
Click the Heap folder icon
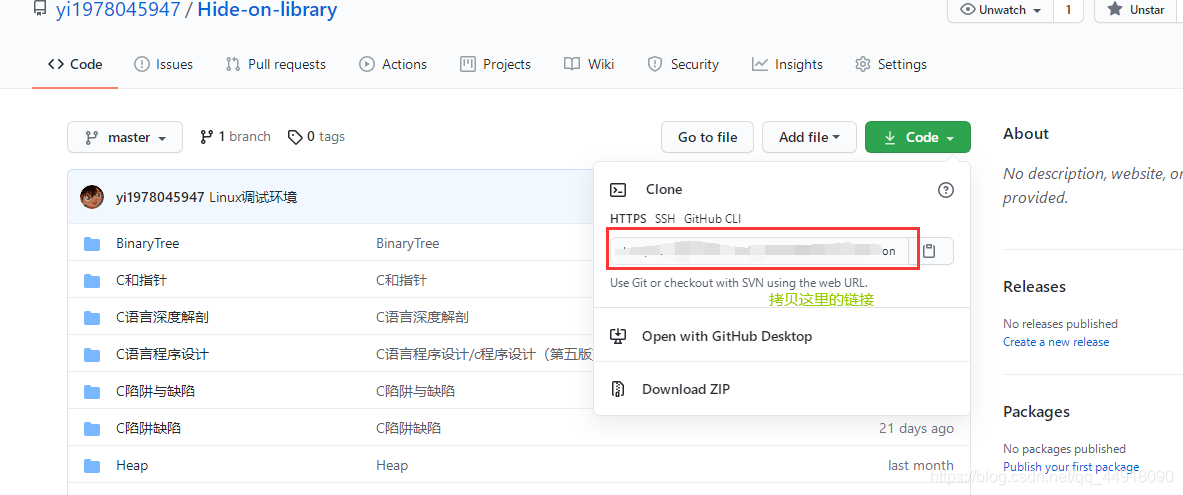tap(92, 466)
